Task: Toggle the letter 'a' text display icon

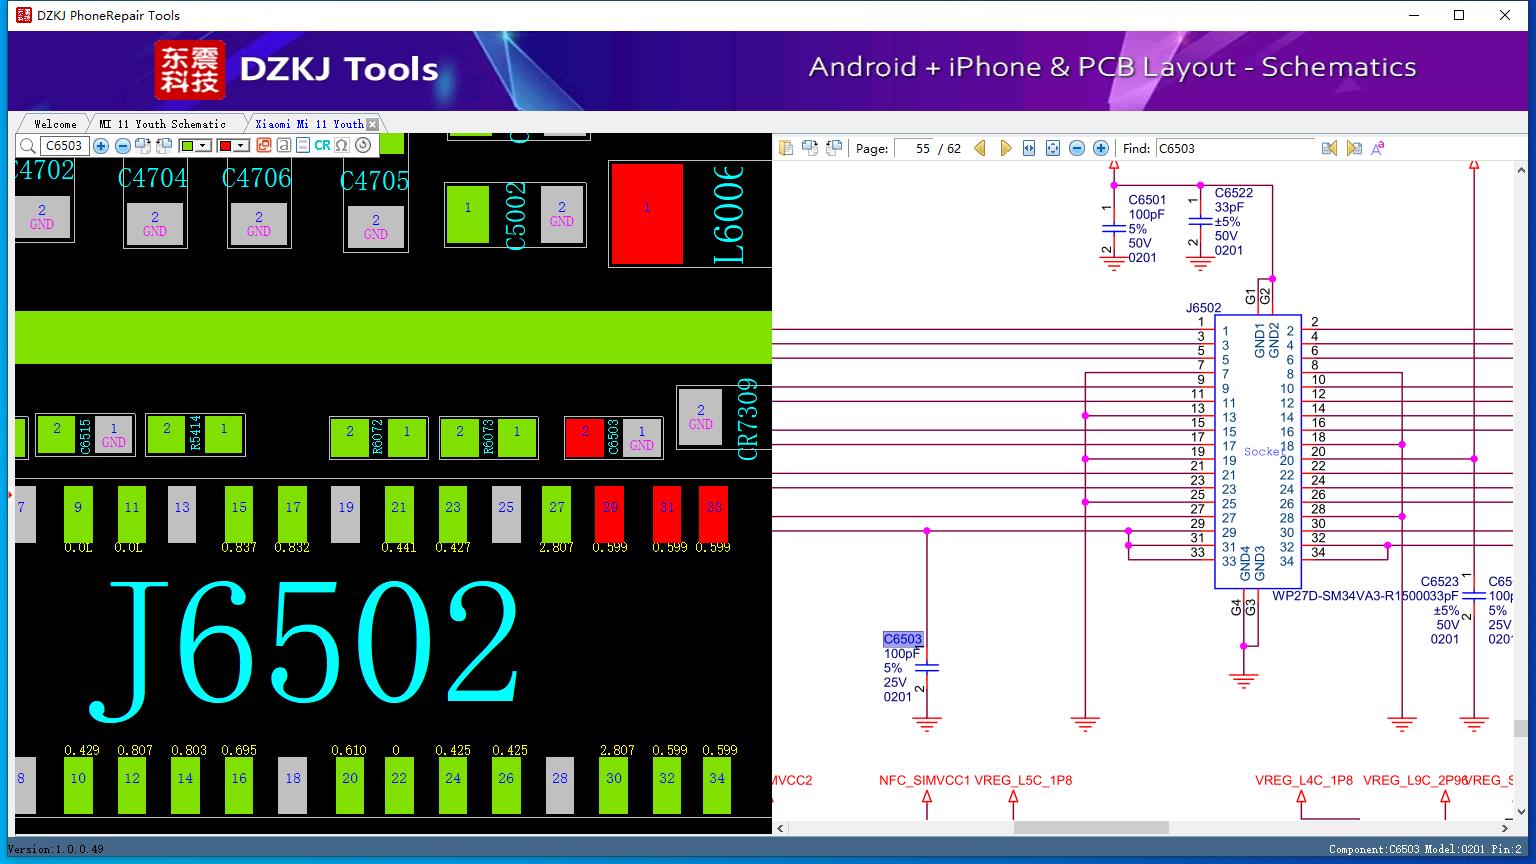Action: click(x=284, y=146)
